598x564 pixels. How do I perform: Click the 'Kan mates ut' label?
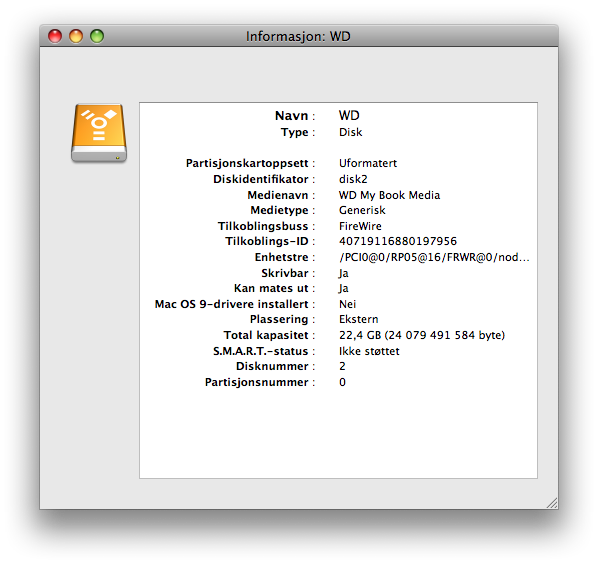point(271,288)
